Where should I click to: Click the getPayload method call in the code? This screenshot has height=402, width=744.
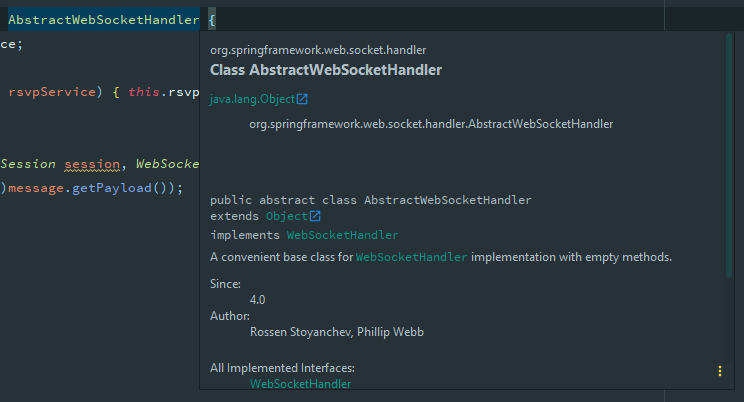[x=112, y=188]
